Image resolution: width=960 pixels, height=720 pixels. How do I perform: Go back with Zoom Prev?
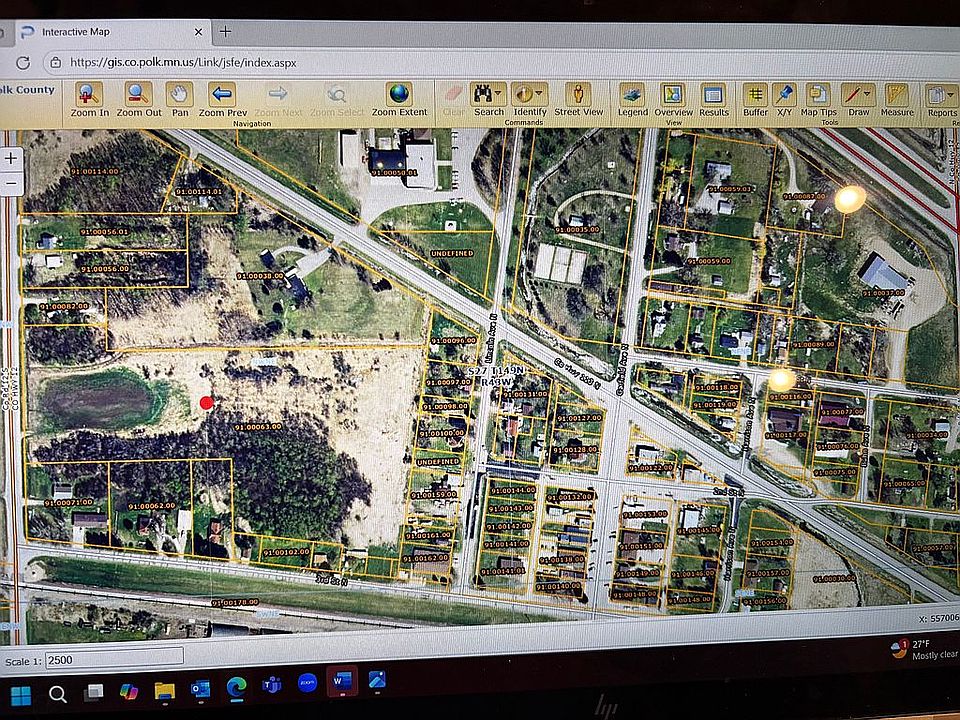click(222, 99)
